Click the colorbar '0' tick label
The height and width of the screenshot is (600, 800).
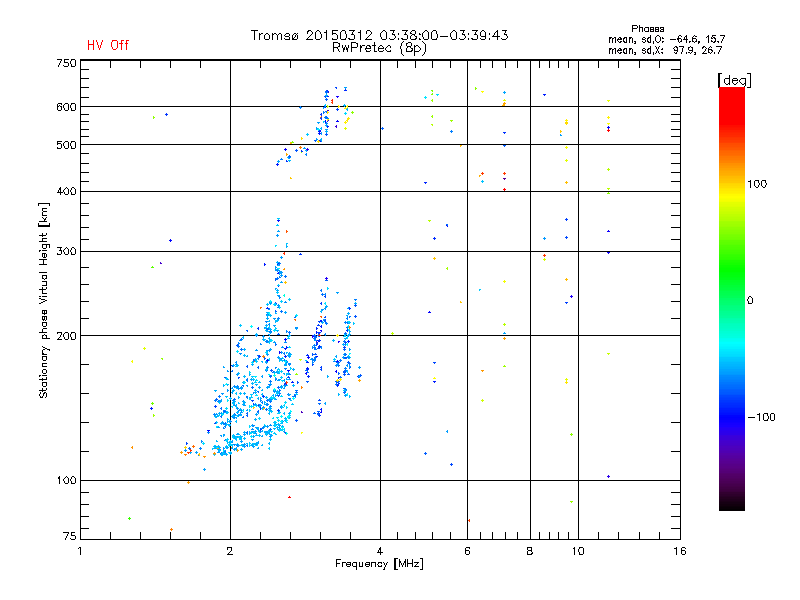750,301
